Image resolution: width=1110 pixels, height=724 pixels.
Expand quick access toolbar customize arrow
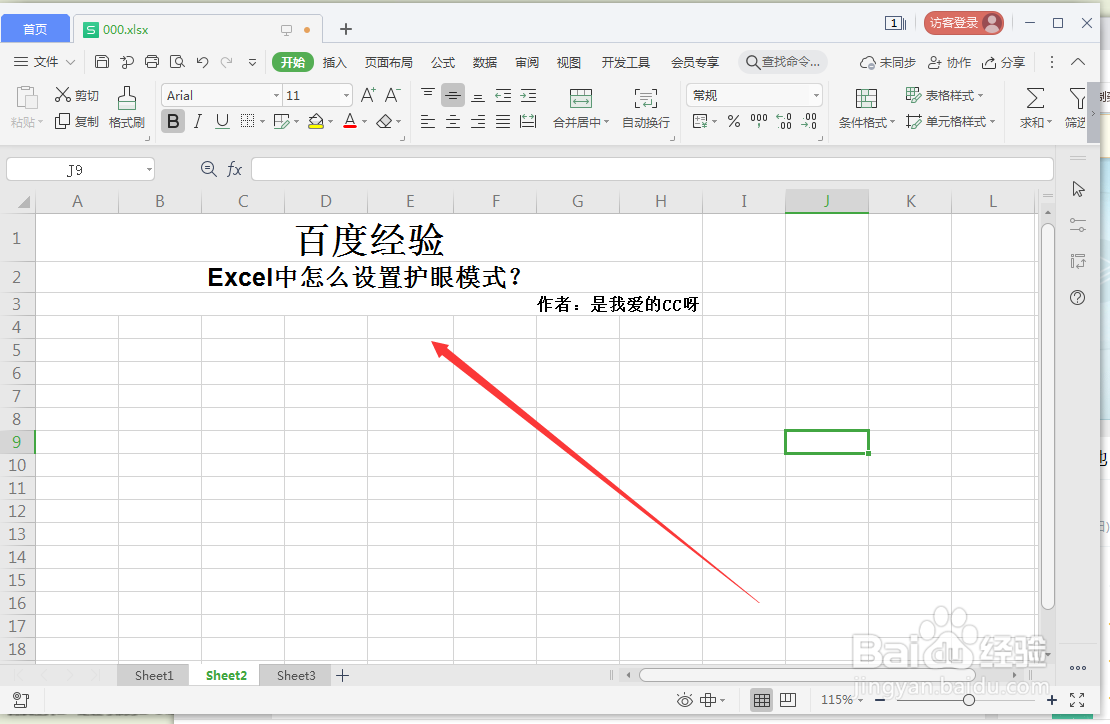[x=252, y=62]
